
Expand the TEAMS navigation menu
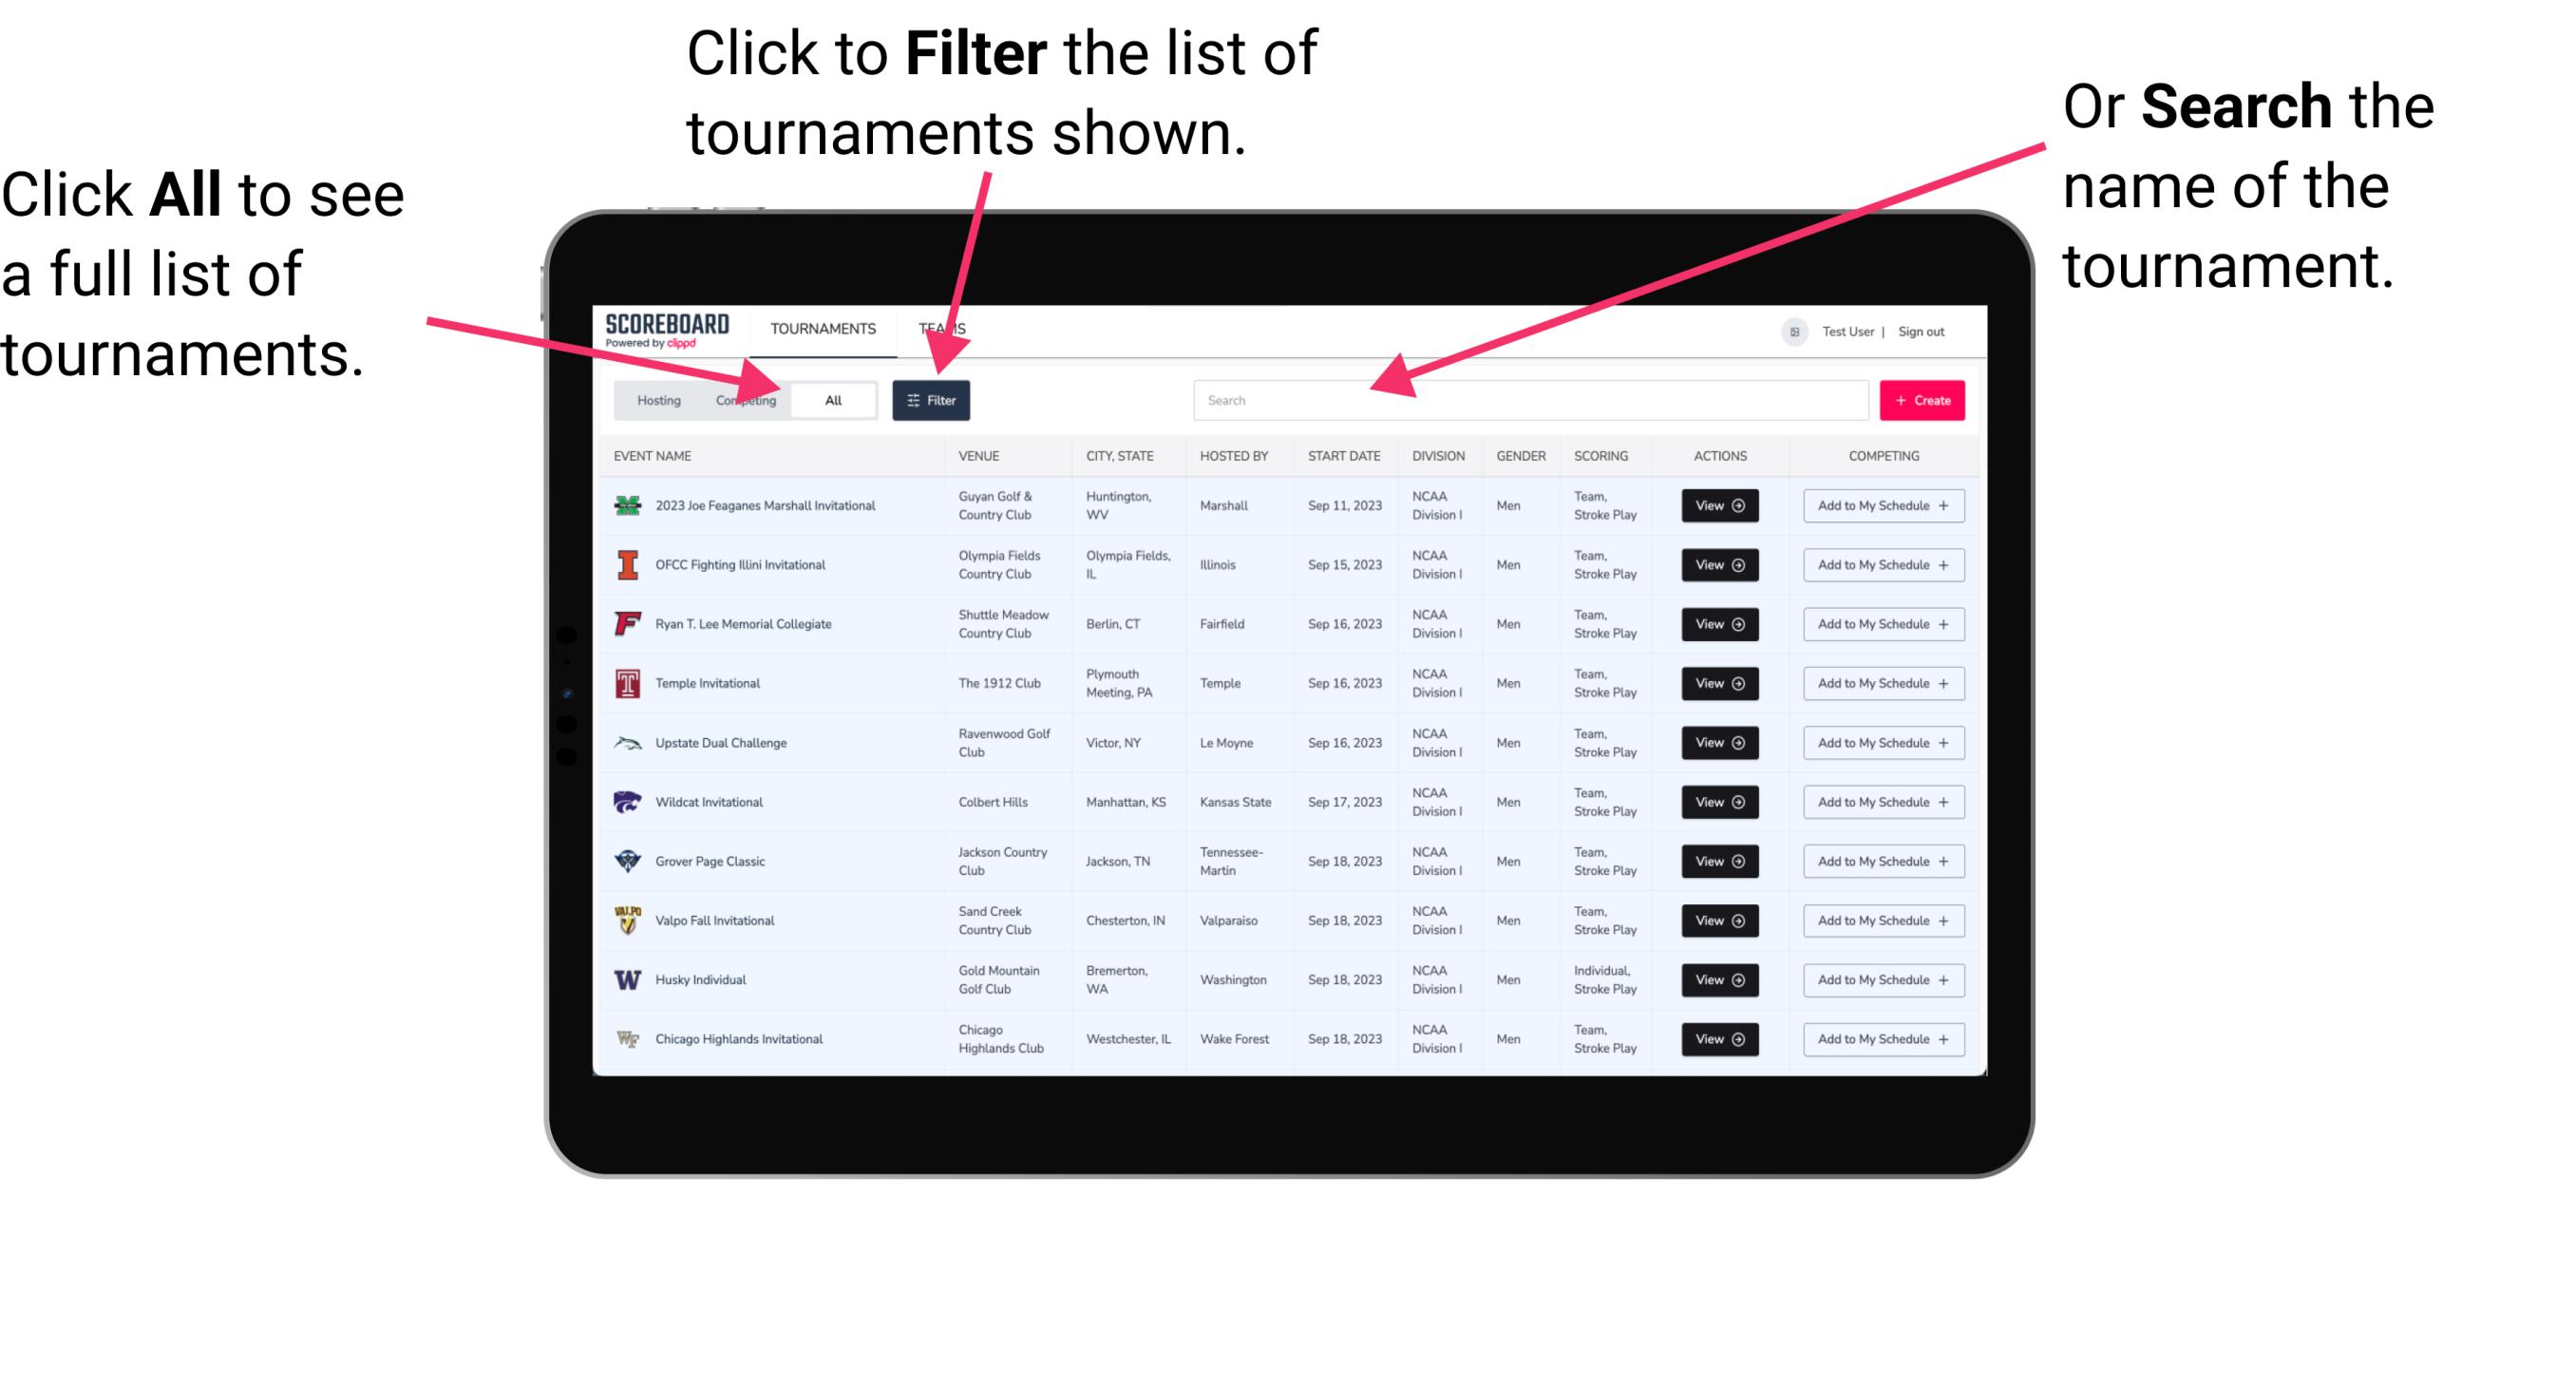pyautogui.click(x=947, y=328)
